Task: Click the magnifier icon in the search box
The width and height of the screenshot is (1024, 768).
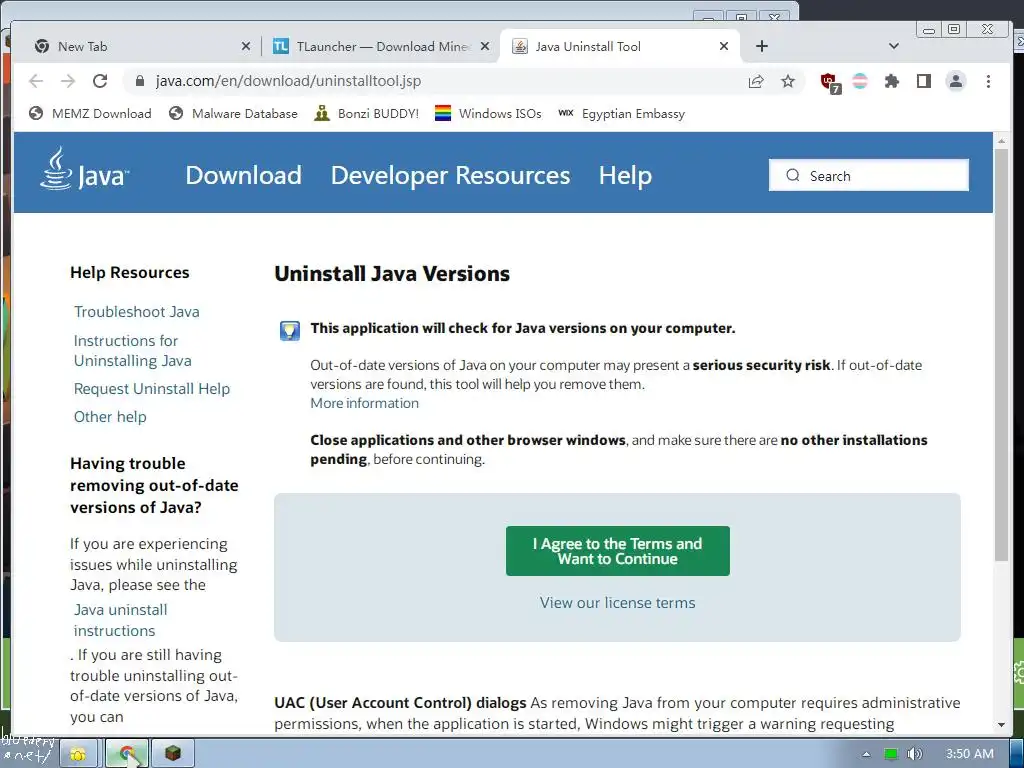Action: click(793, 175)
